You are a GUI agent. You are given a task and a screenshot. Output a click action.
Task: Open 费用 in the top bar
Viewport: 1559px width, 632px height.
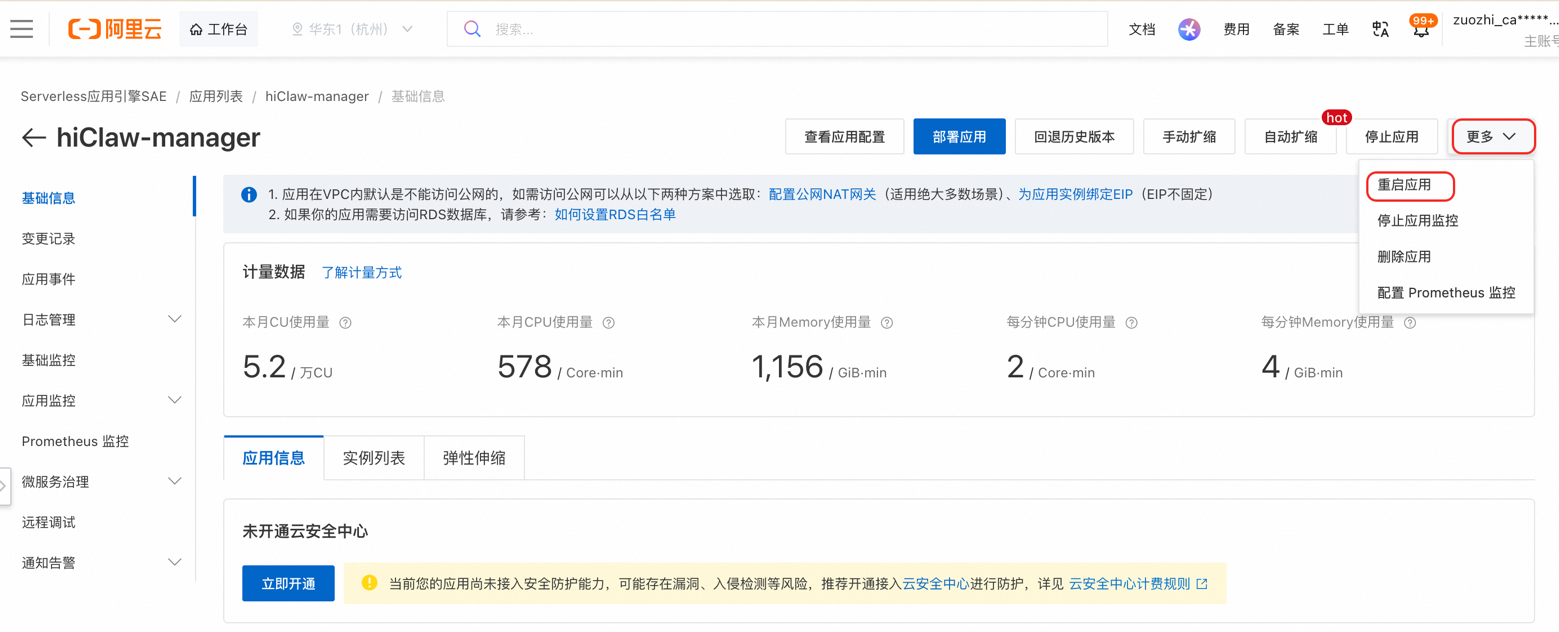(1237, 29)
